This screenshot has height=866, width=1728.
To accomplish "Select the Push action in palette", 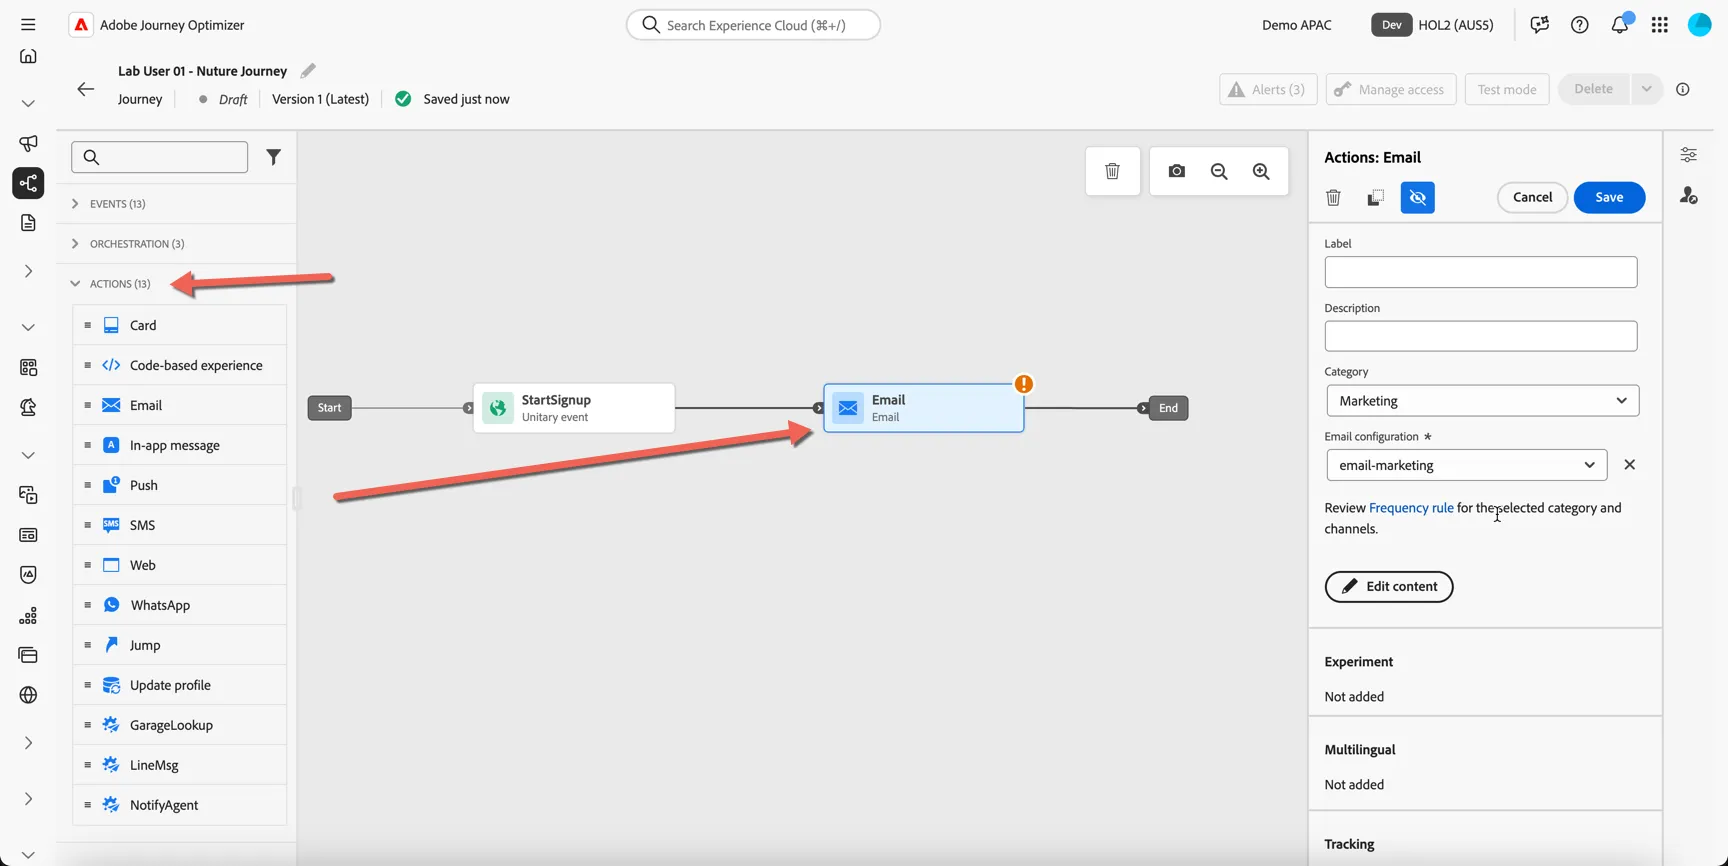I will 180,485.
